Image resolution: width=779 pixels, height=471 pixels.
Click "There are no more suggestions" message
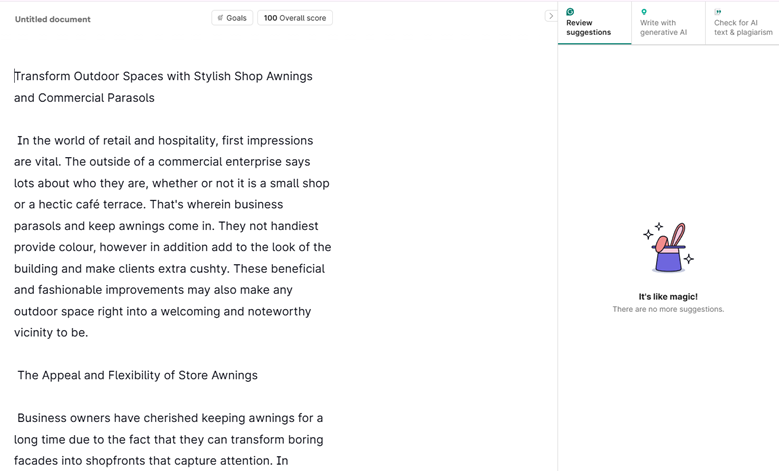[x=668, y=309]
